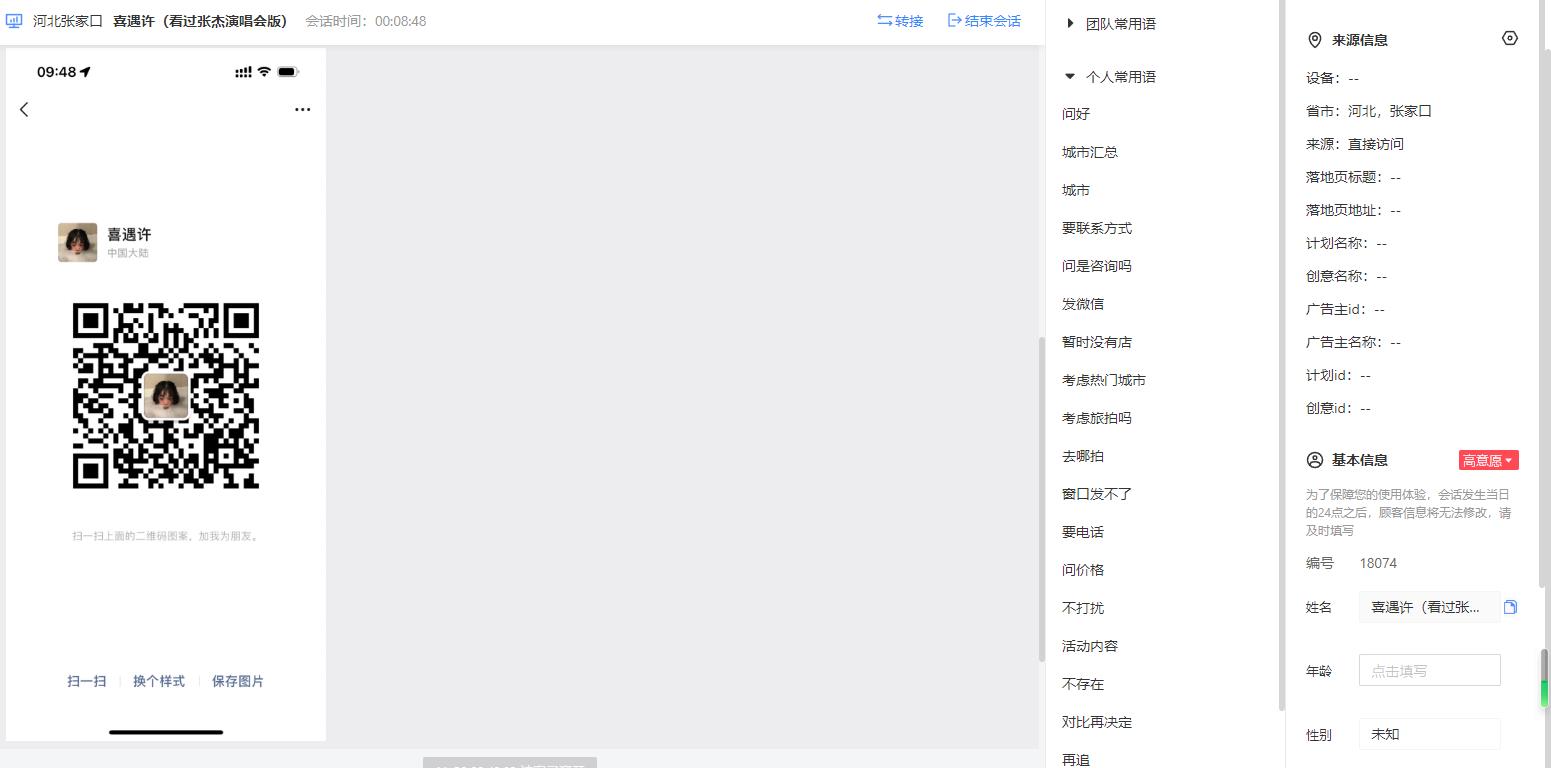
Task: Copy the name with the copy icon
Action: click(x=1510, y=607)
